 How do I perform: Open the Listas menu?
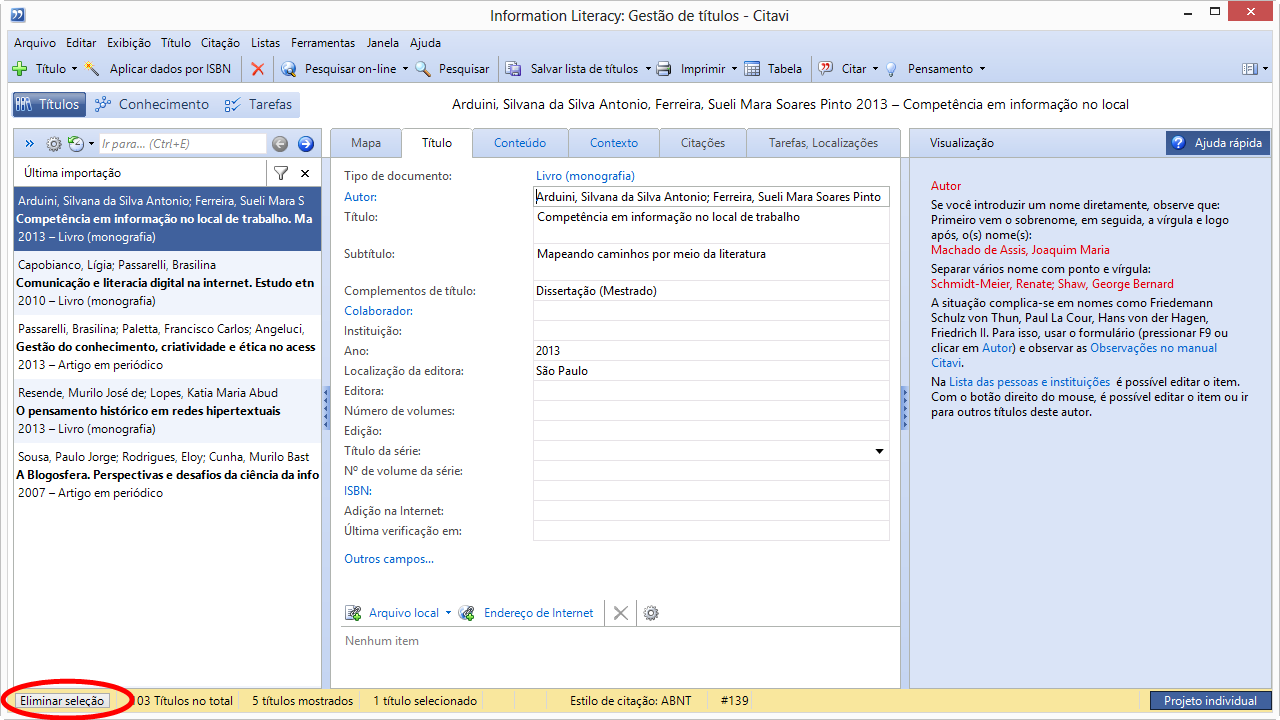(x=266, y=43)
